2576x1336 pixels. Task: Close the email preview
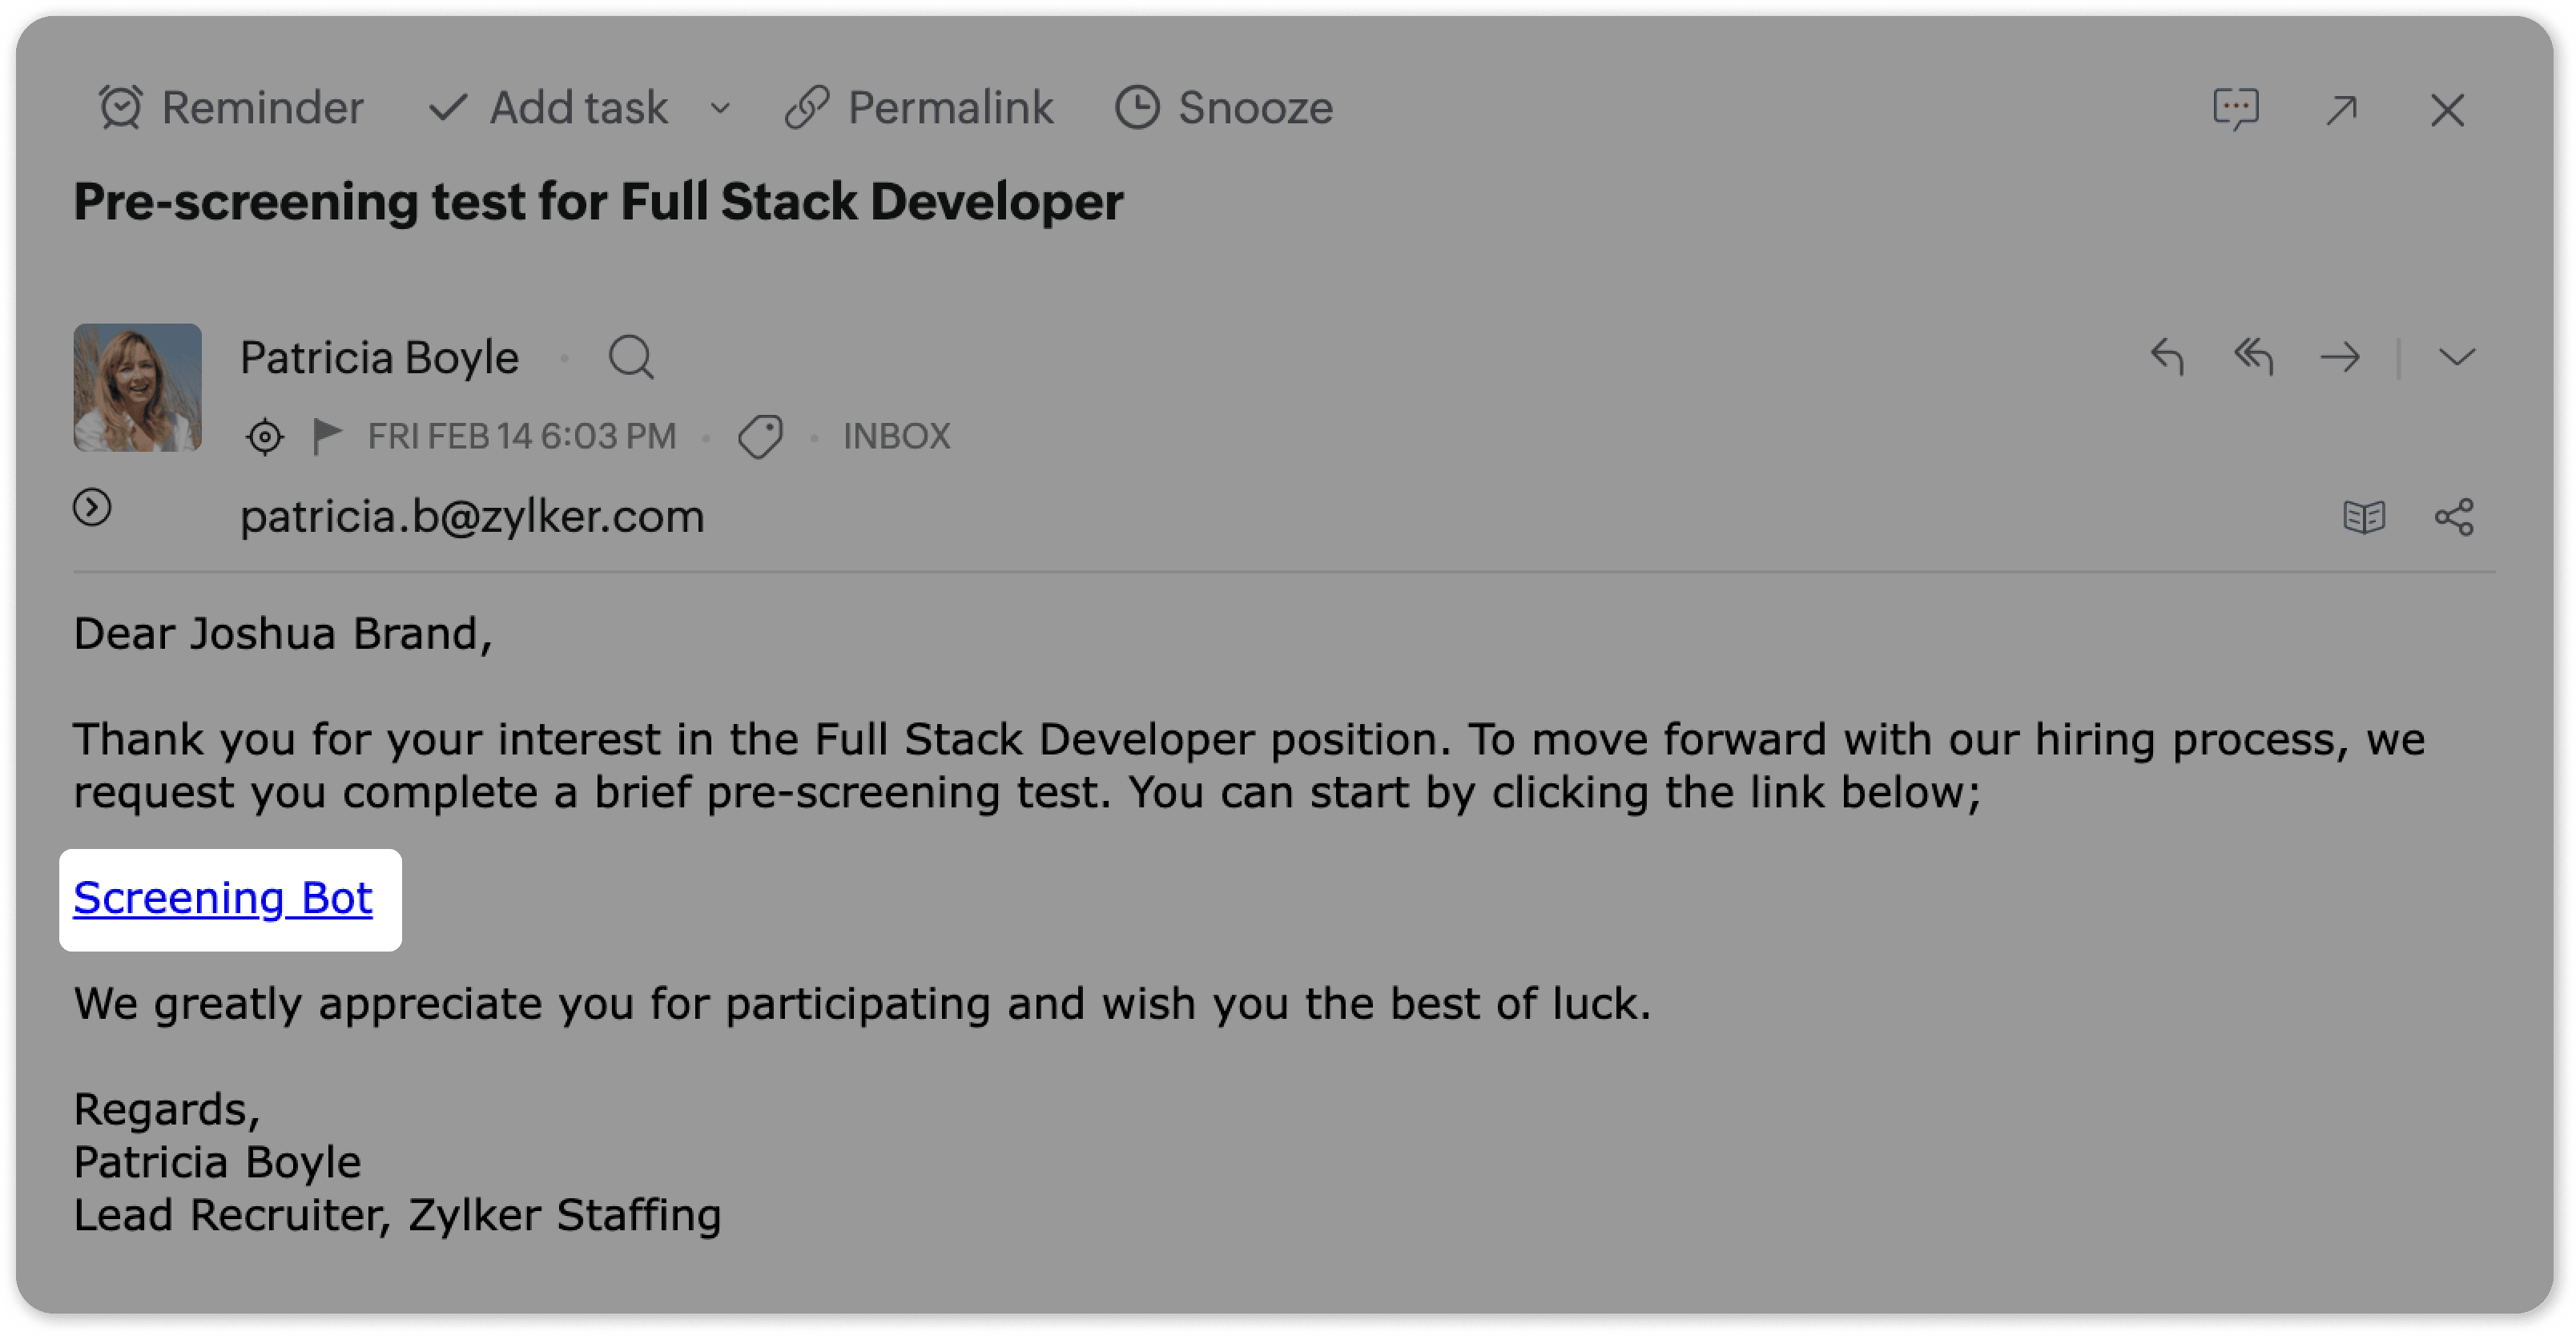pyautogui.click(x=2447, y=110)
